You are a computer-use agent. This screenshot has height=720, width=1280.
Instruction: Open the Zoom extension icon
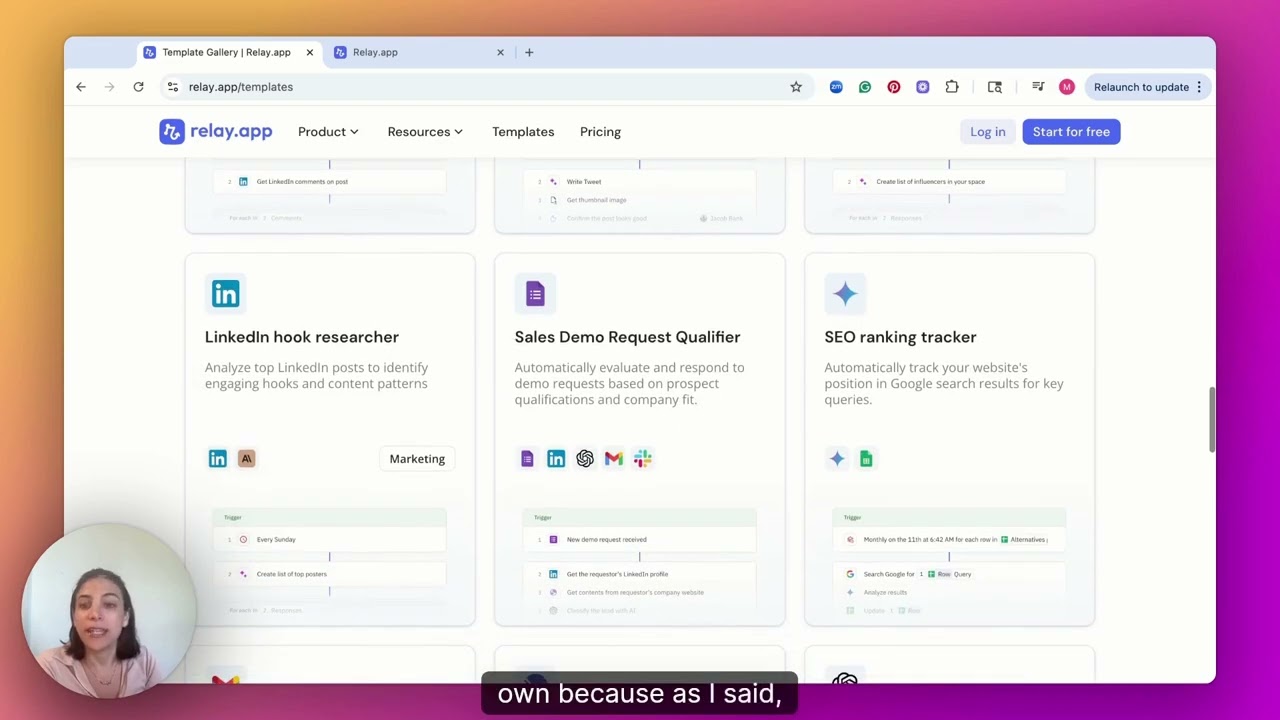[836, 87]
